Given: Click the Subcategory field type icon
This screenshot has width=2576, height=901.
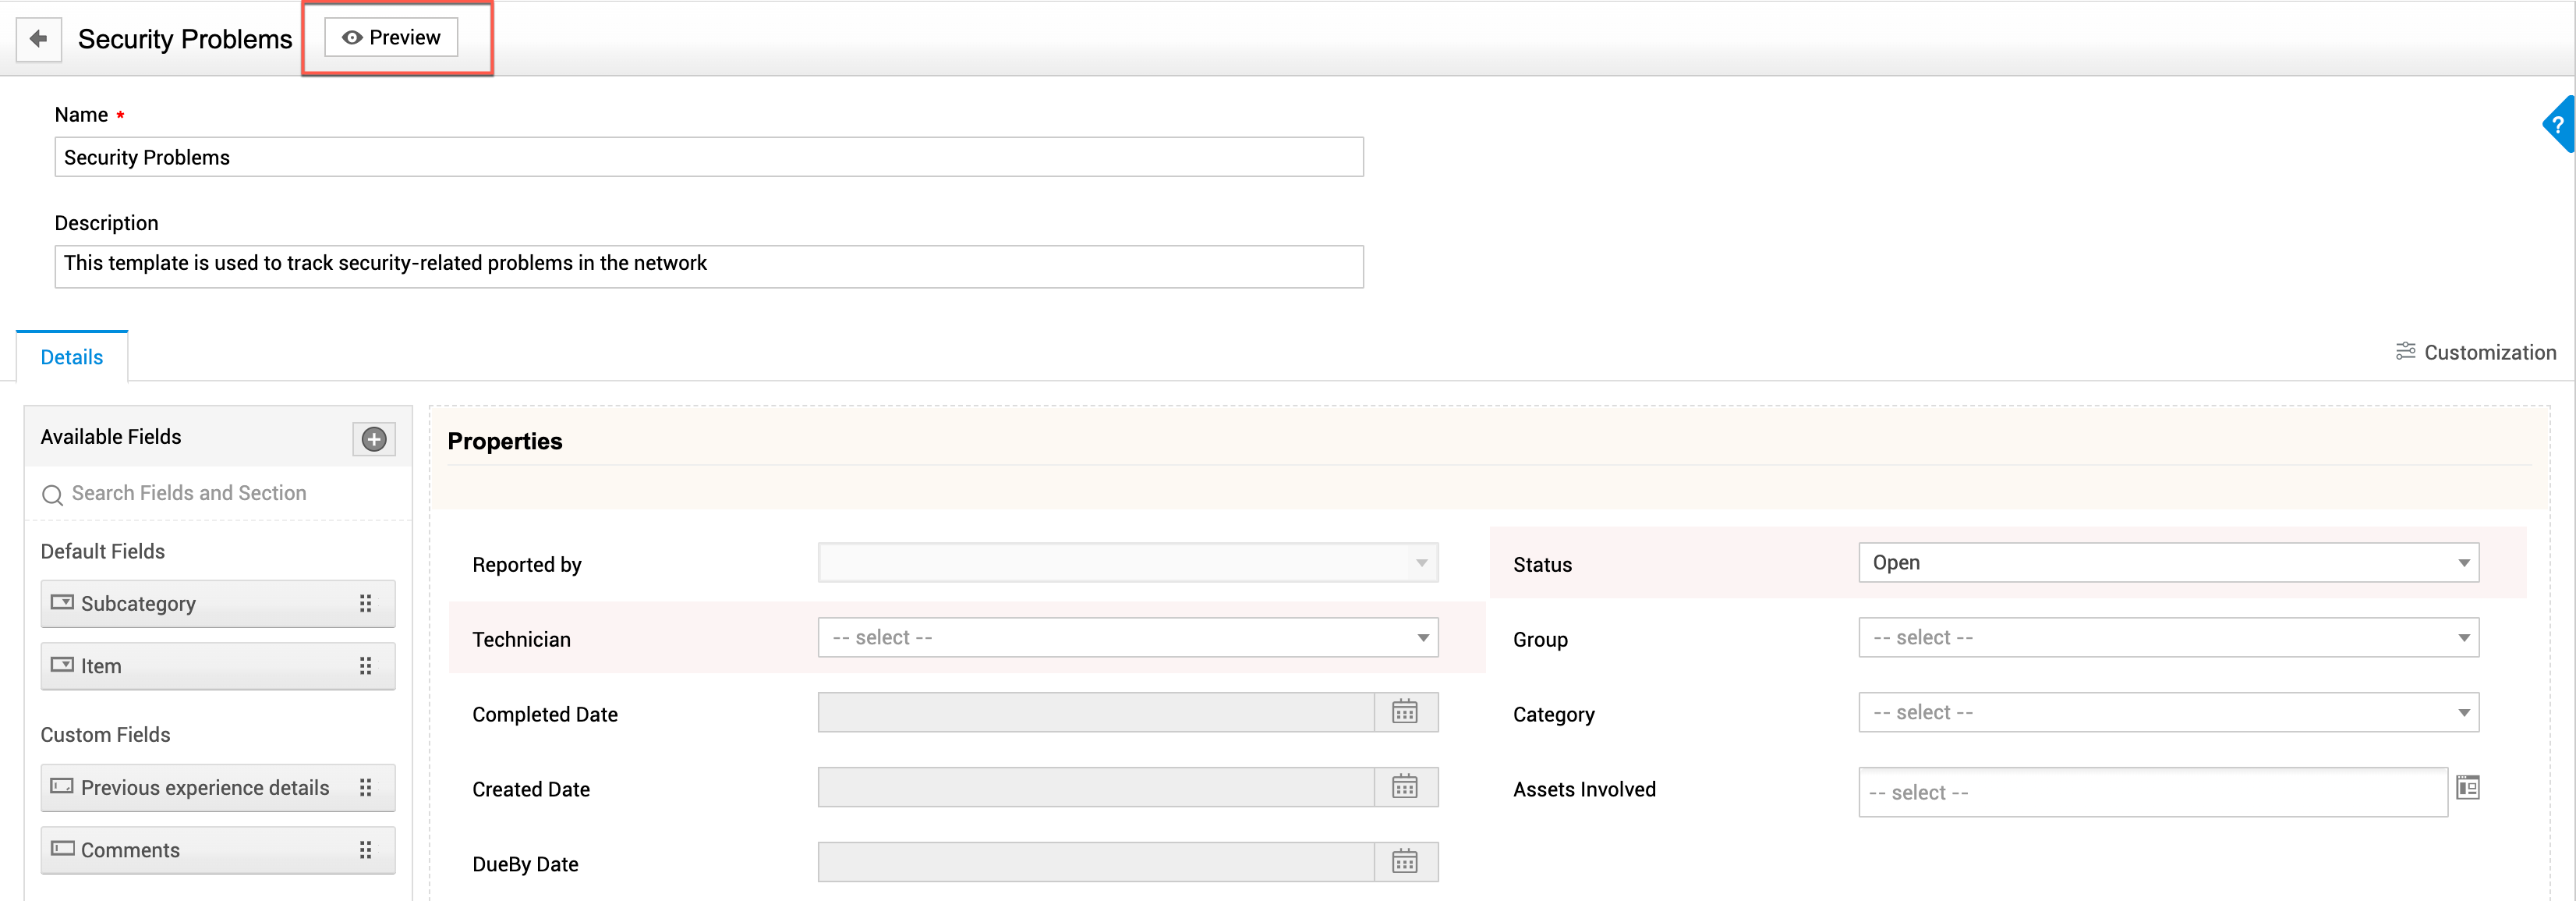Looking at the screenshot, I should [x=62, y=603].
